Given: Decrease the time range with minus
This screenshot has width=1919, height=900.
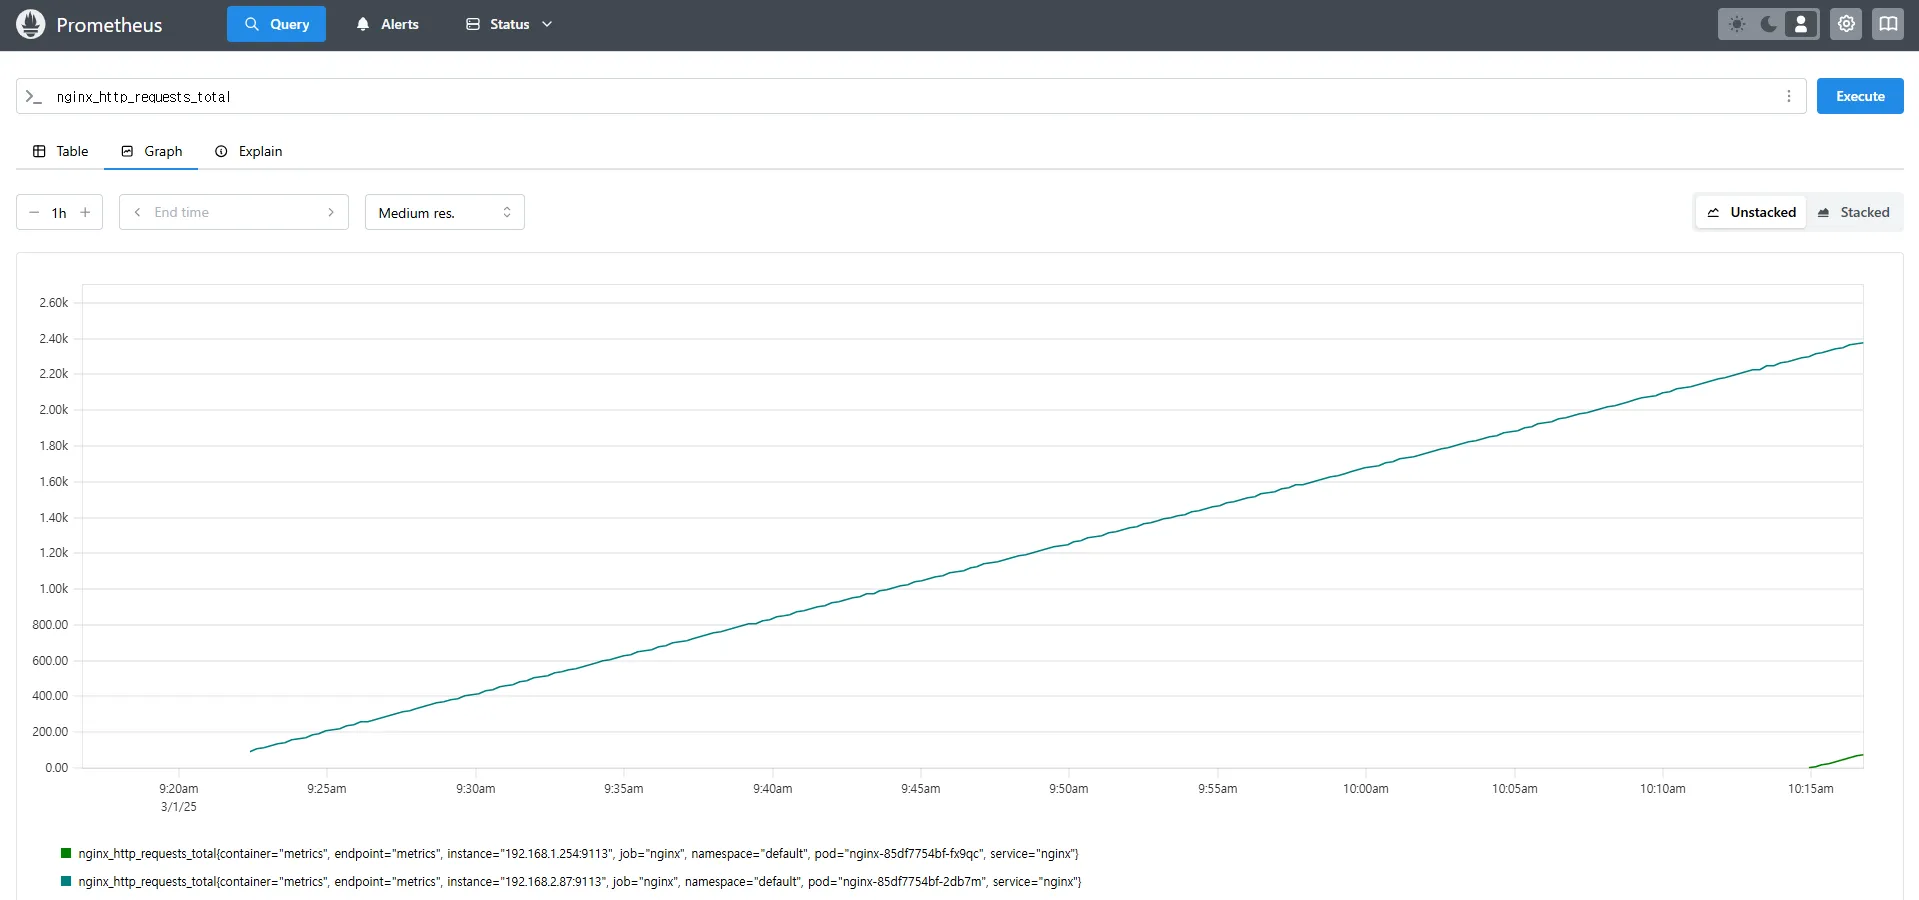Looking at the screenshot, I should [x=34, y=212].
